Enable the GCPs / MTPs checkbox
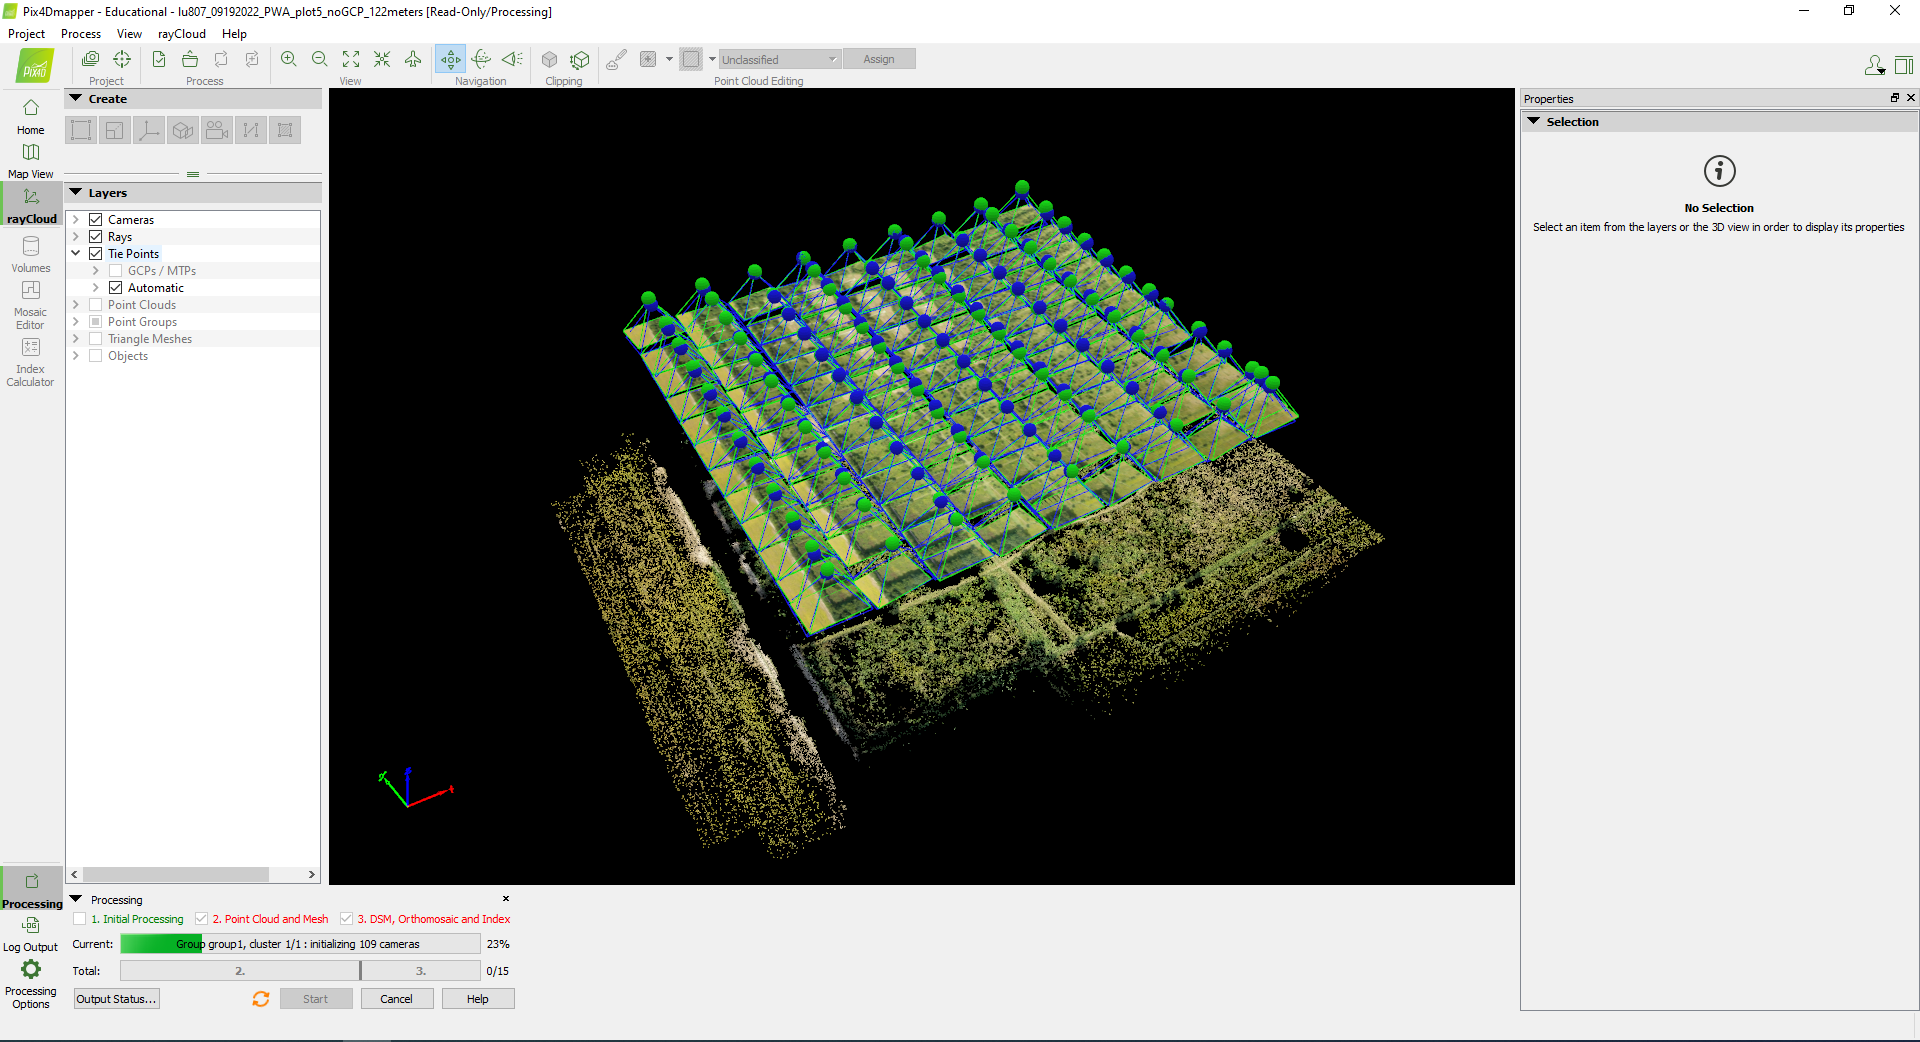This screenshot has width=1920, height=1042. click(x=116, y=270)
